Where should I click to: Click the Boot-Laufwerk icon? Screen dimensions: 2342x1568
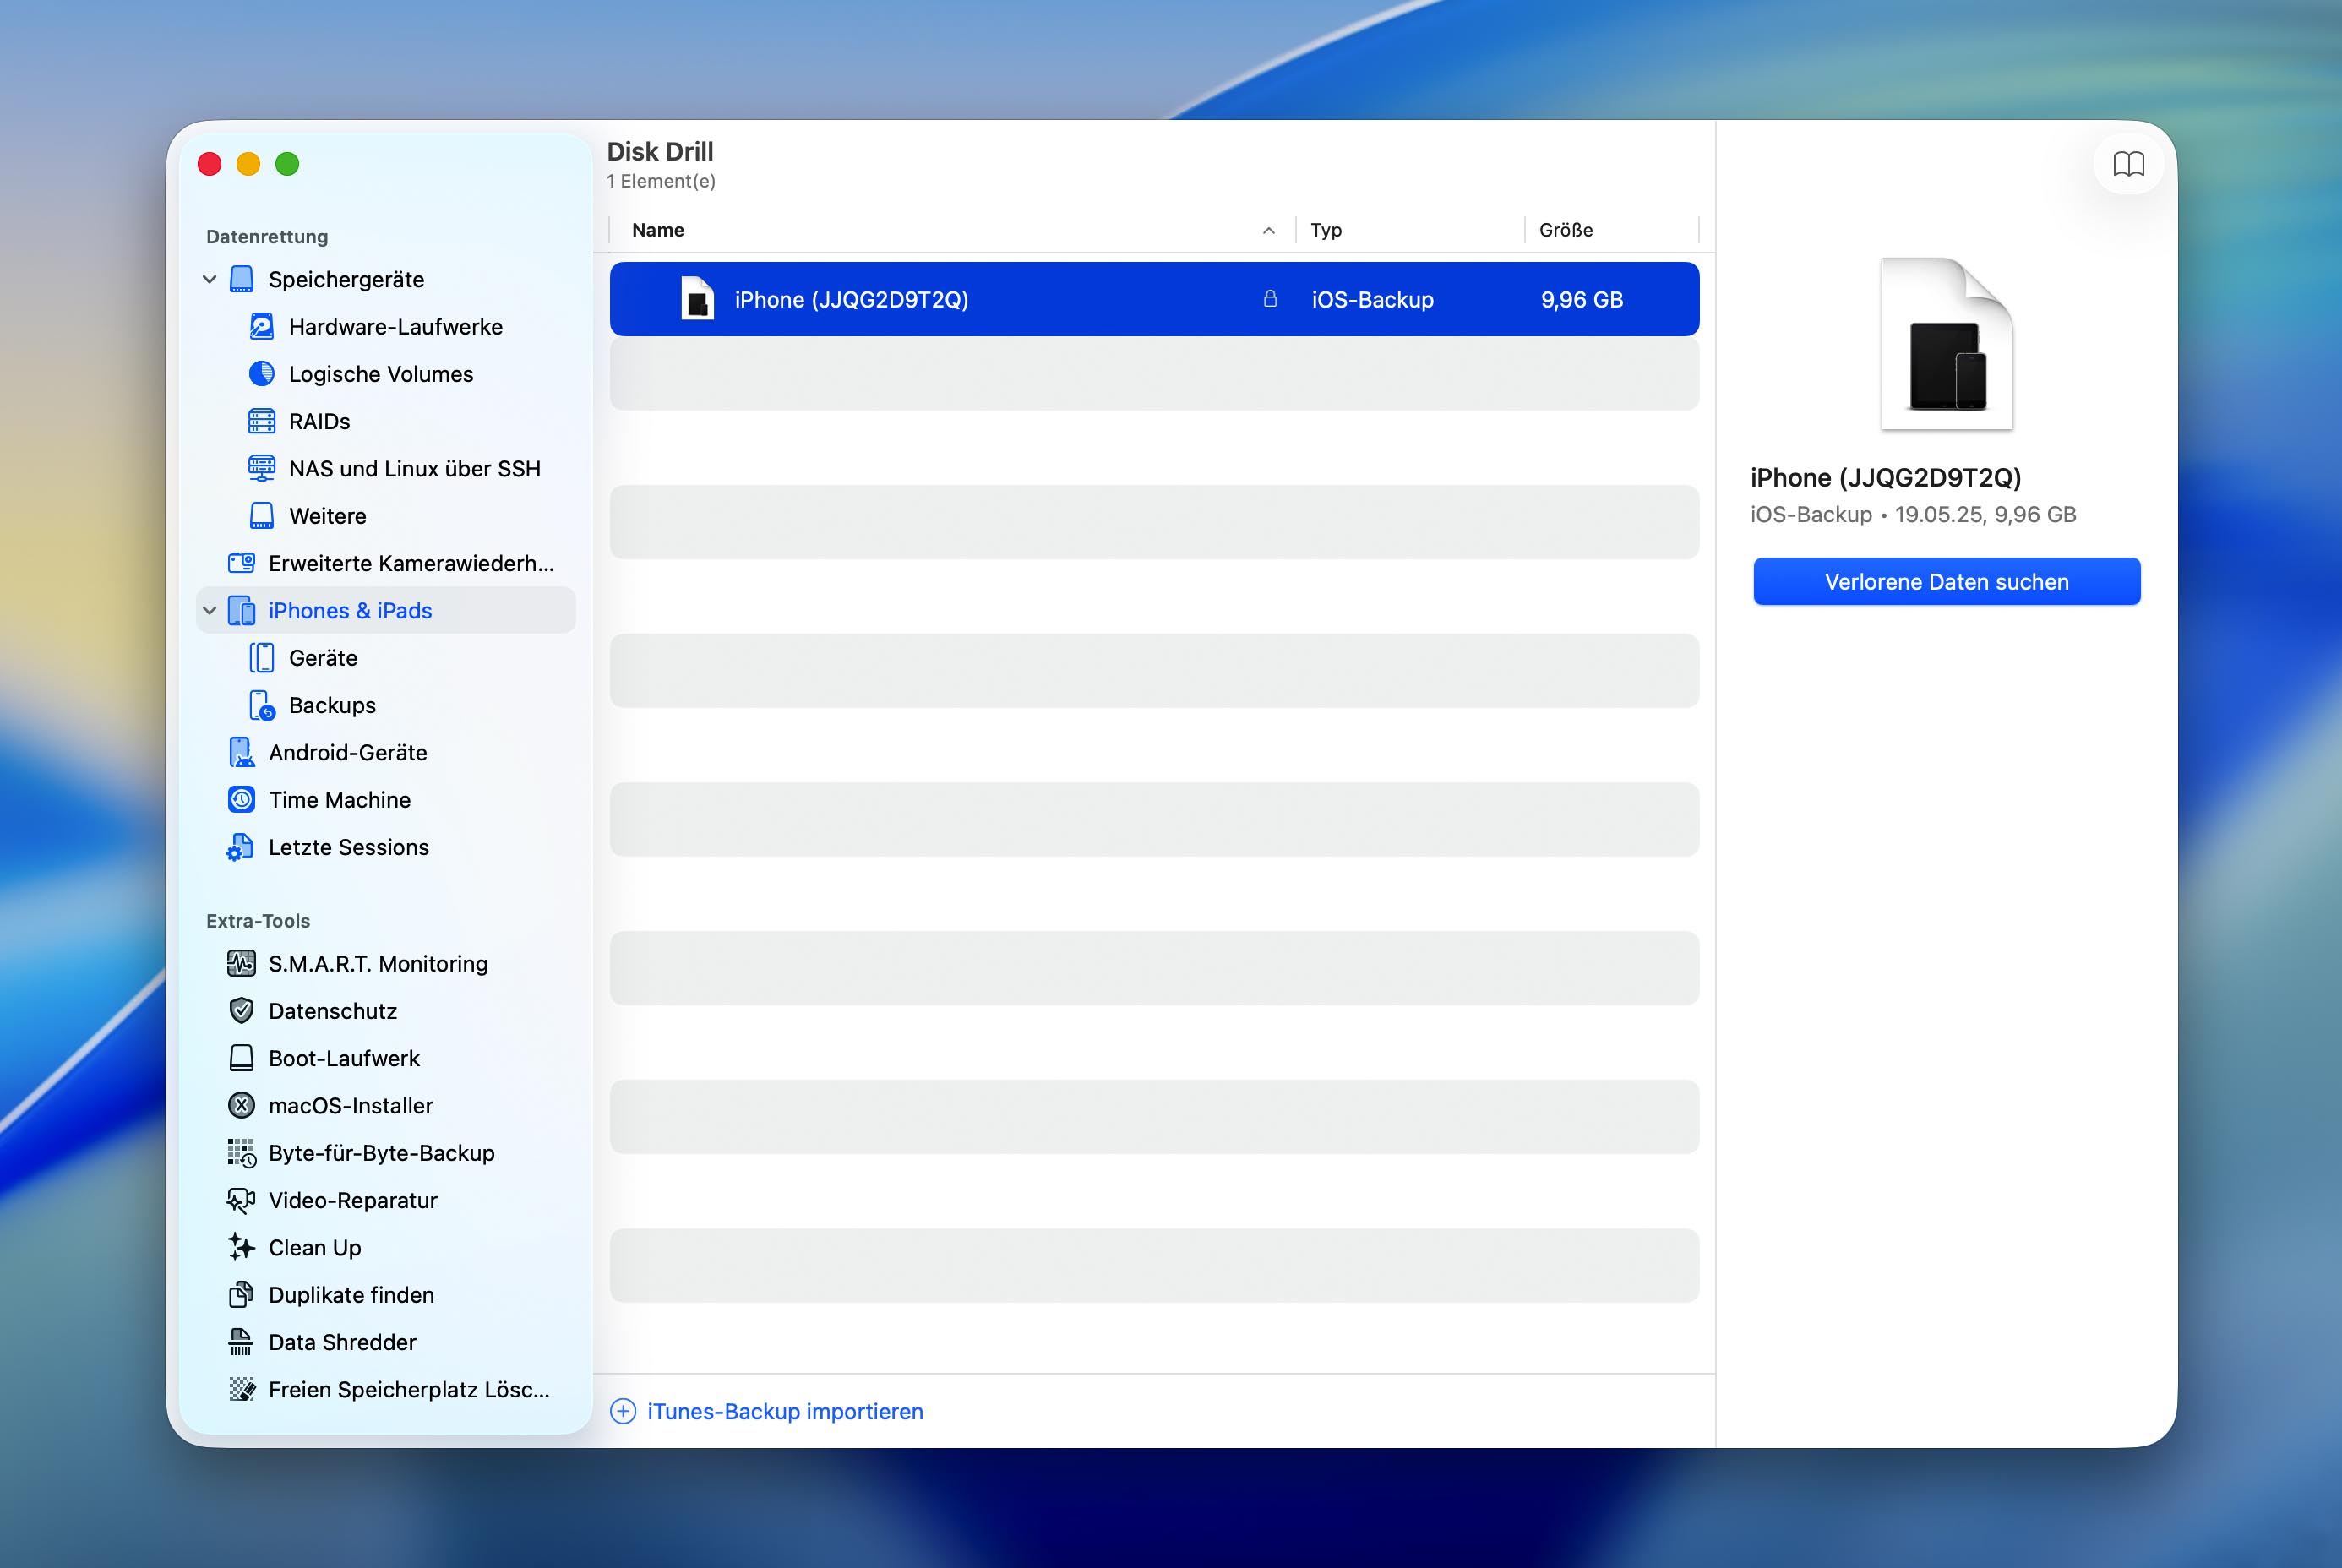pos(242,1058)
